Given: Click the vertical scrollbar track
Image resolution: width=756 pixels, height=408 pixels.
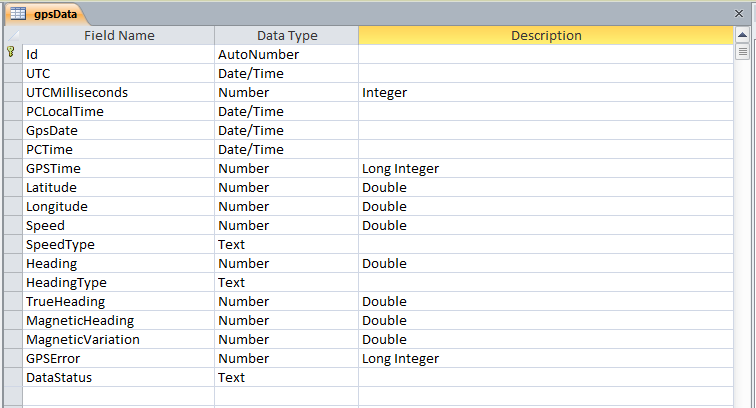Looking at the screenshot, I should click(742, 231).
